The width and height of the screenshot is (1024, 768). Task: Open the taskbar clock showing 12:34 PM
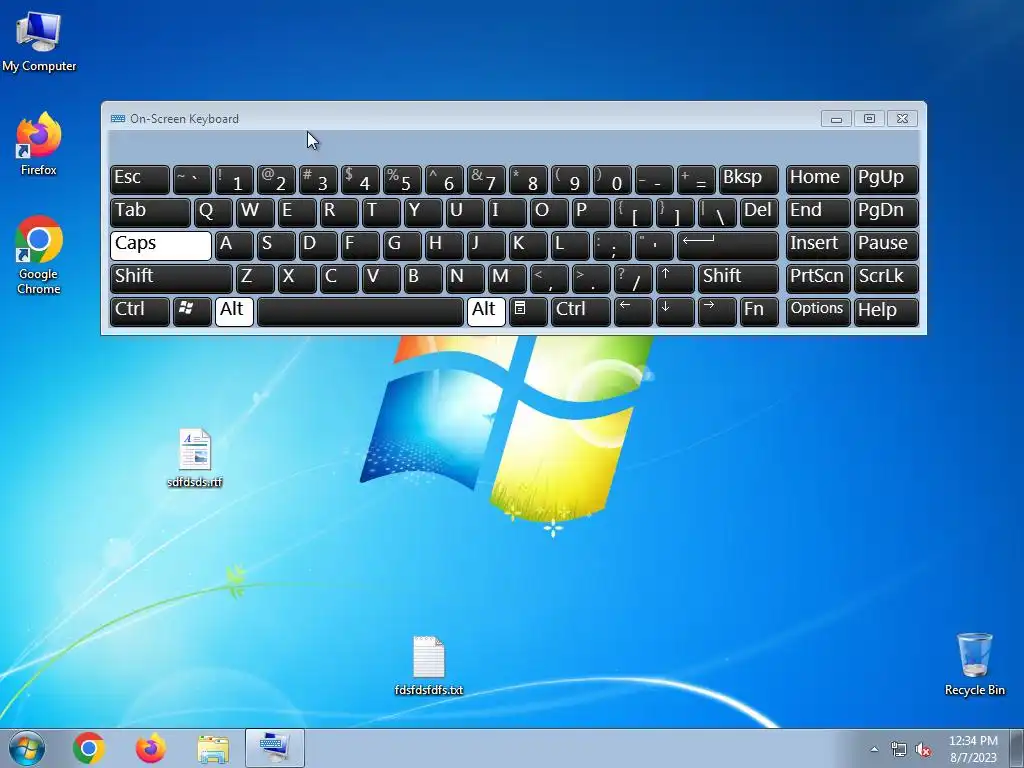click(x=973, y=749)
